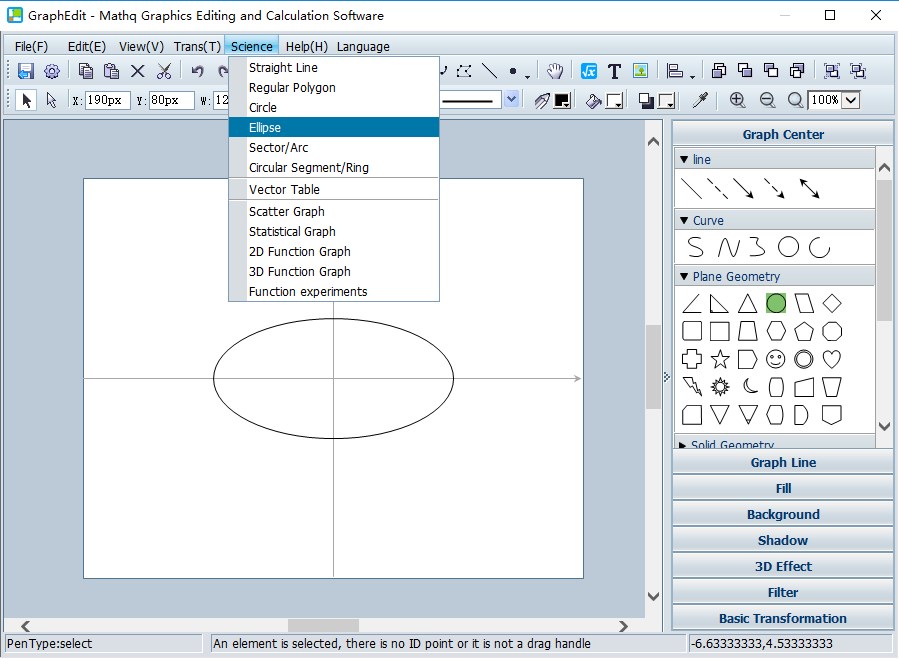Select the polygon drawing tool icon
Screen dimensions: 899x659
tap(464, 71)
